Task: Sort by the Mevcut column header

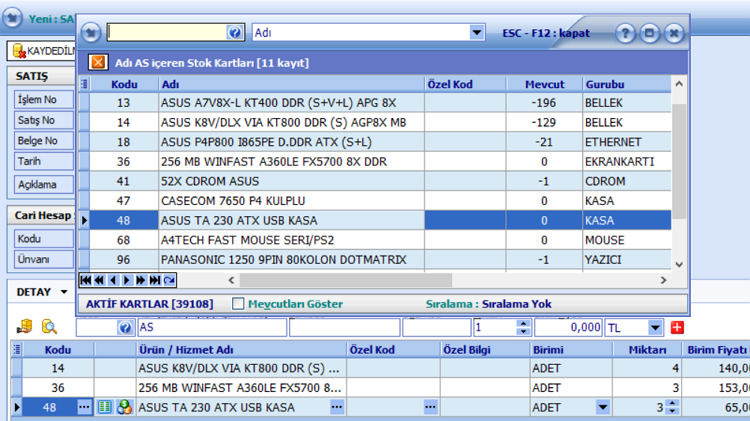Action: point(544,84)
